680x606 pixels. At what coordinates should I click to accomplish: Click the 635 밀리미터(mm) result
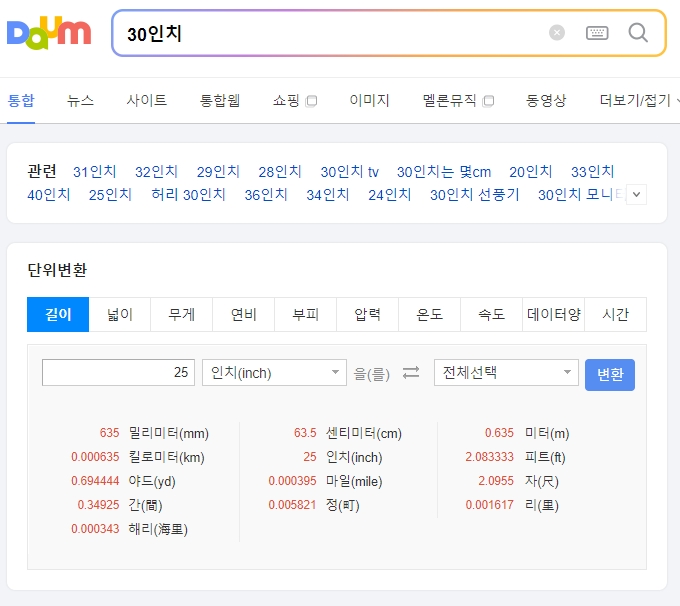tap(154, 433)
